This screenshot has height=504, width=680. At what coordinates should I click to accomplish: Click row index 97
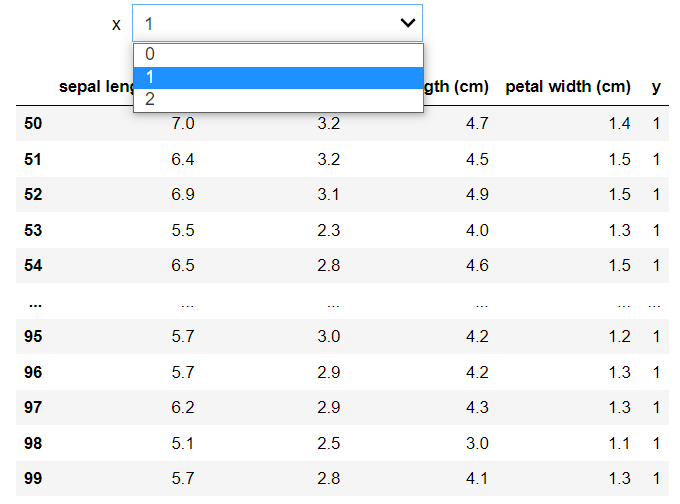click(x=33, y=407)
